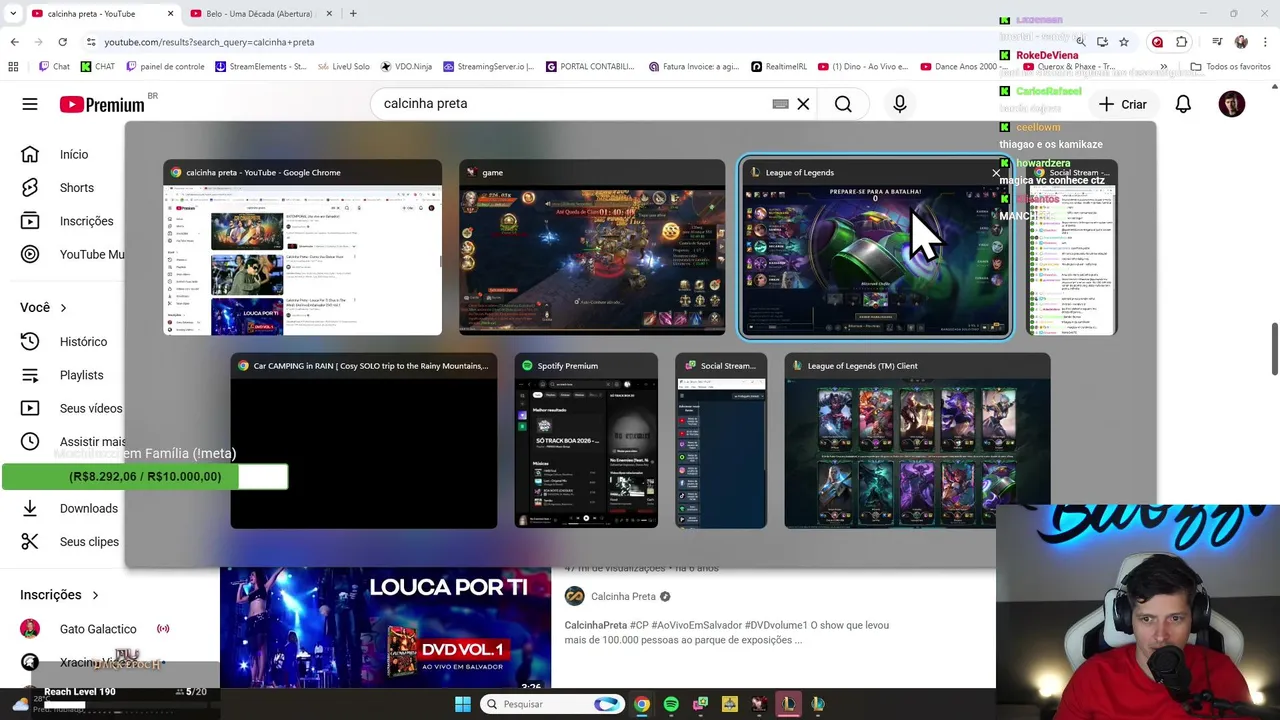The image size is (1280, 720).
Task: Click the address bar URL
Action: 209,42
